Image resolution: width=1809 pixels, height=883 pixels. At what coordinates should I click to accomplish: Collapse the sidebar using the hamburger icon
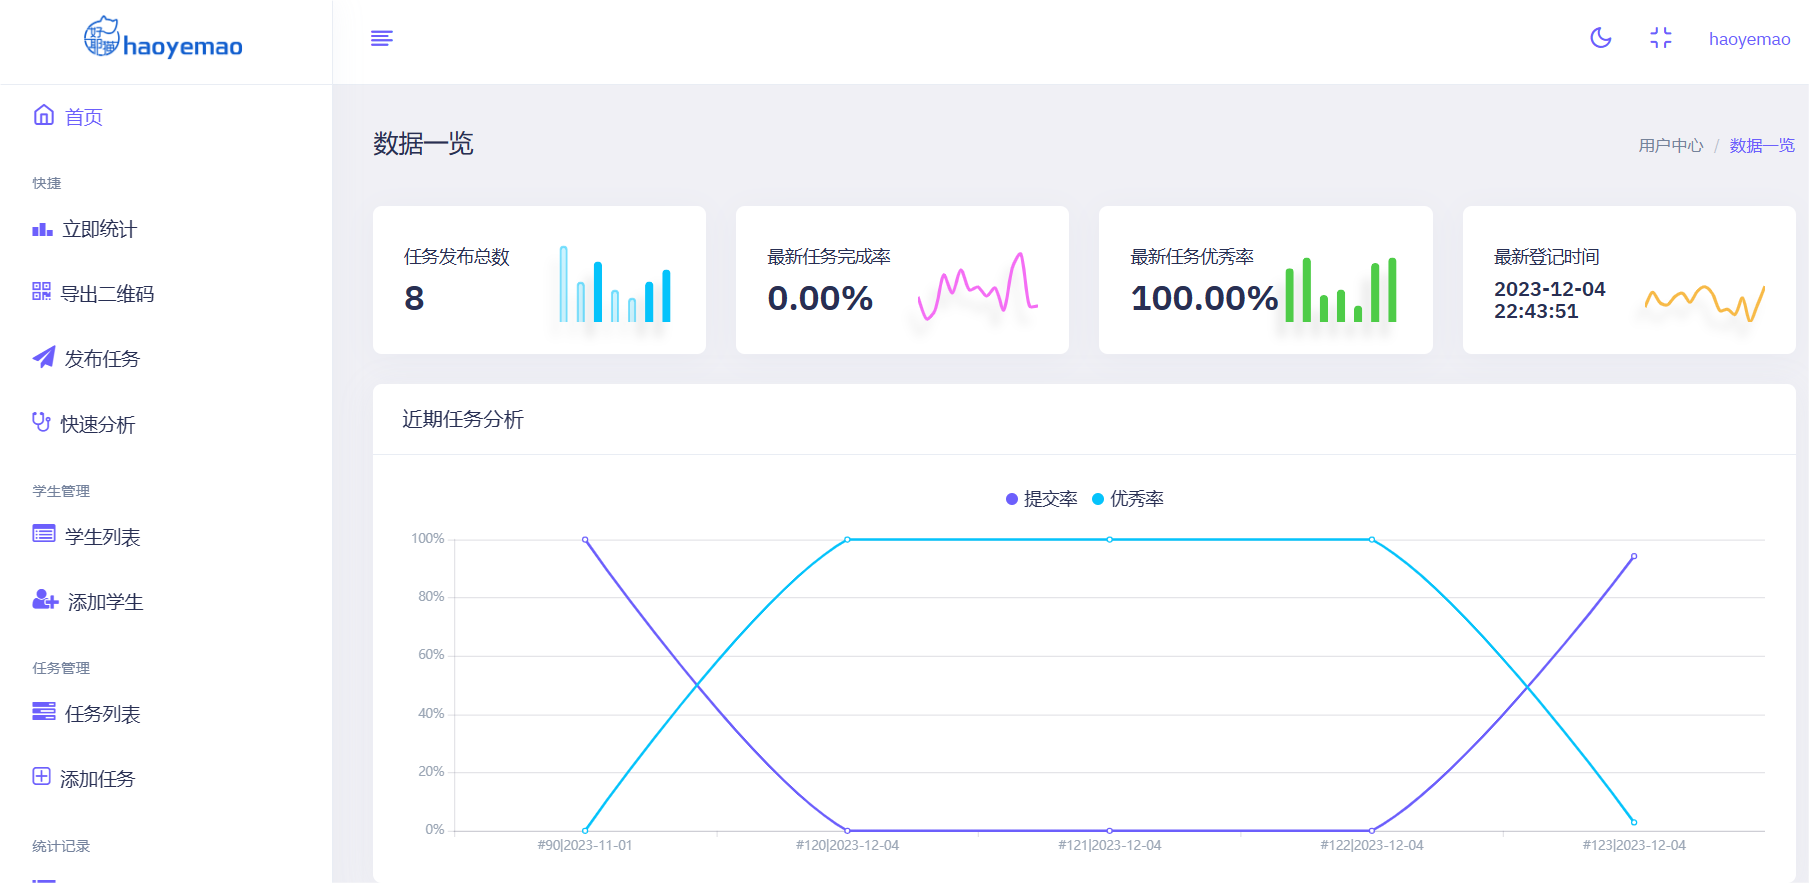click(381, 38)
